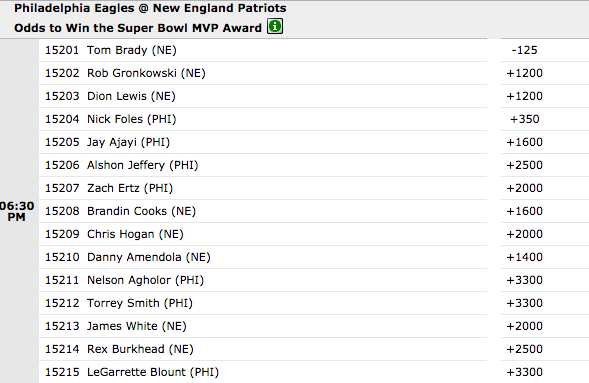Pick Zach Ertz +2000 odds
The image size is (589, 383).
click(x=524, y=188)
